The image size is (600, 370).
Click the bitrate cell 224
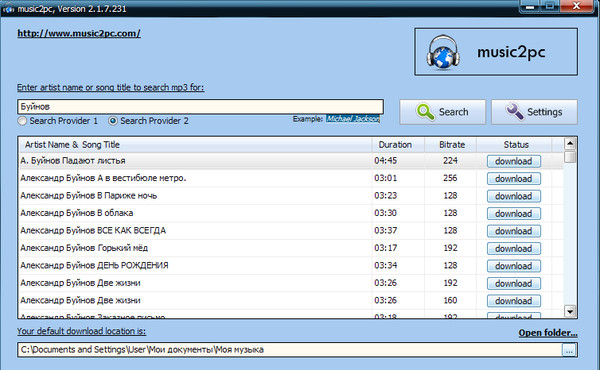coord(450,161)
